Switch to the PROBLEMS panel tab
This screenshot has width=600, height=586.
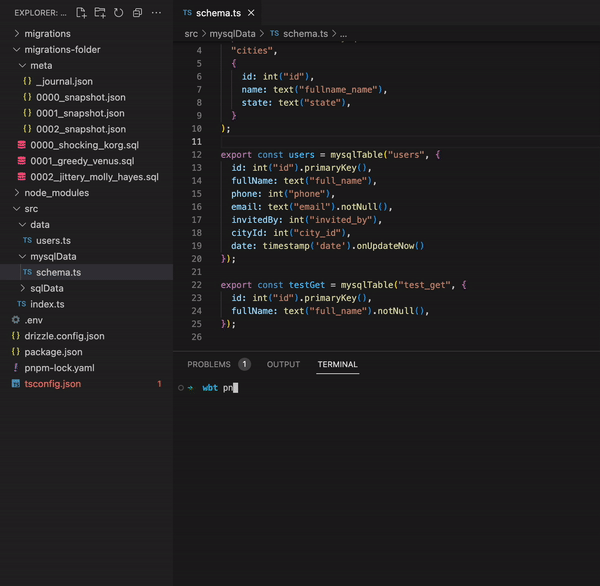[209, 365]
